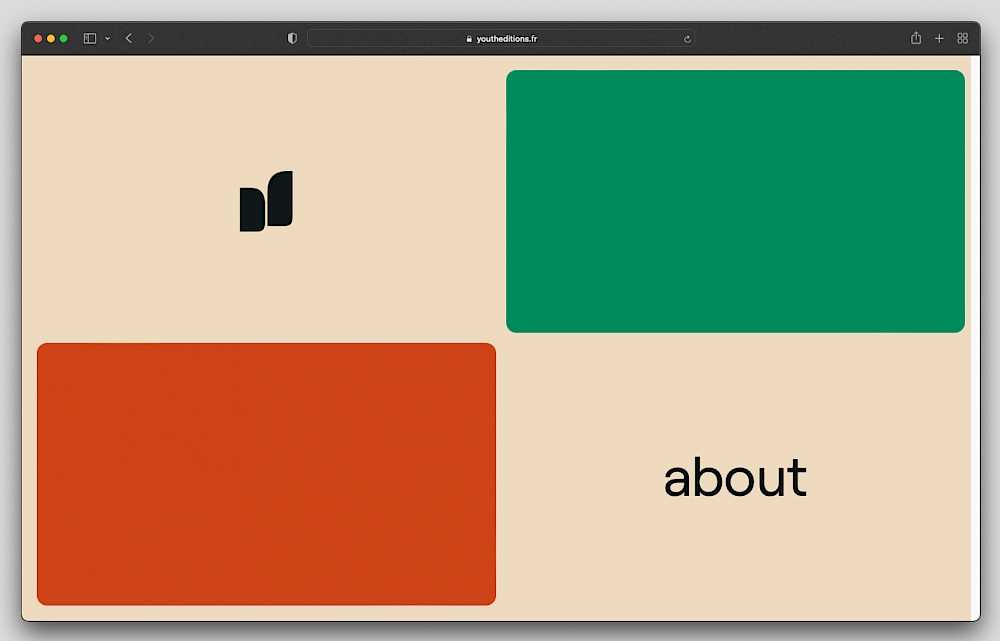Click the forward navigation arrow
Image resolution: width=1000 pixels, height=641 pixels.
[x=151, y=38]
